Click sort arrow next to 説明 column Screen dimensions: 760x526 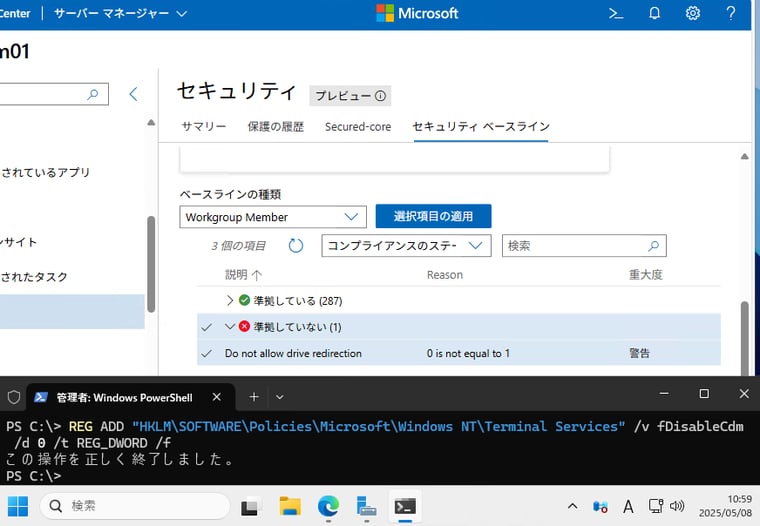[x=257, y=275]
